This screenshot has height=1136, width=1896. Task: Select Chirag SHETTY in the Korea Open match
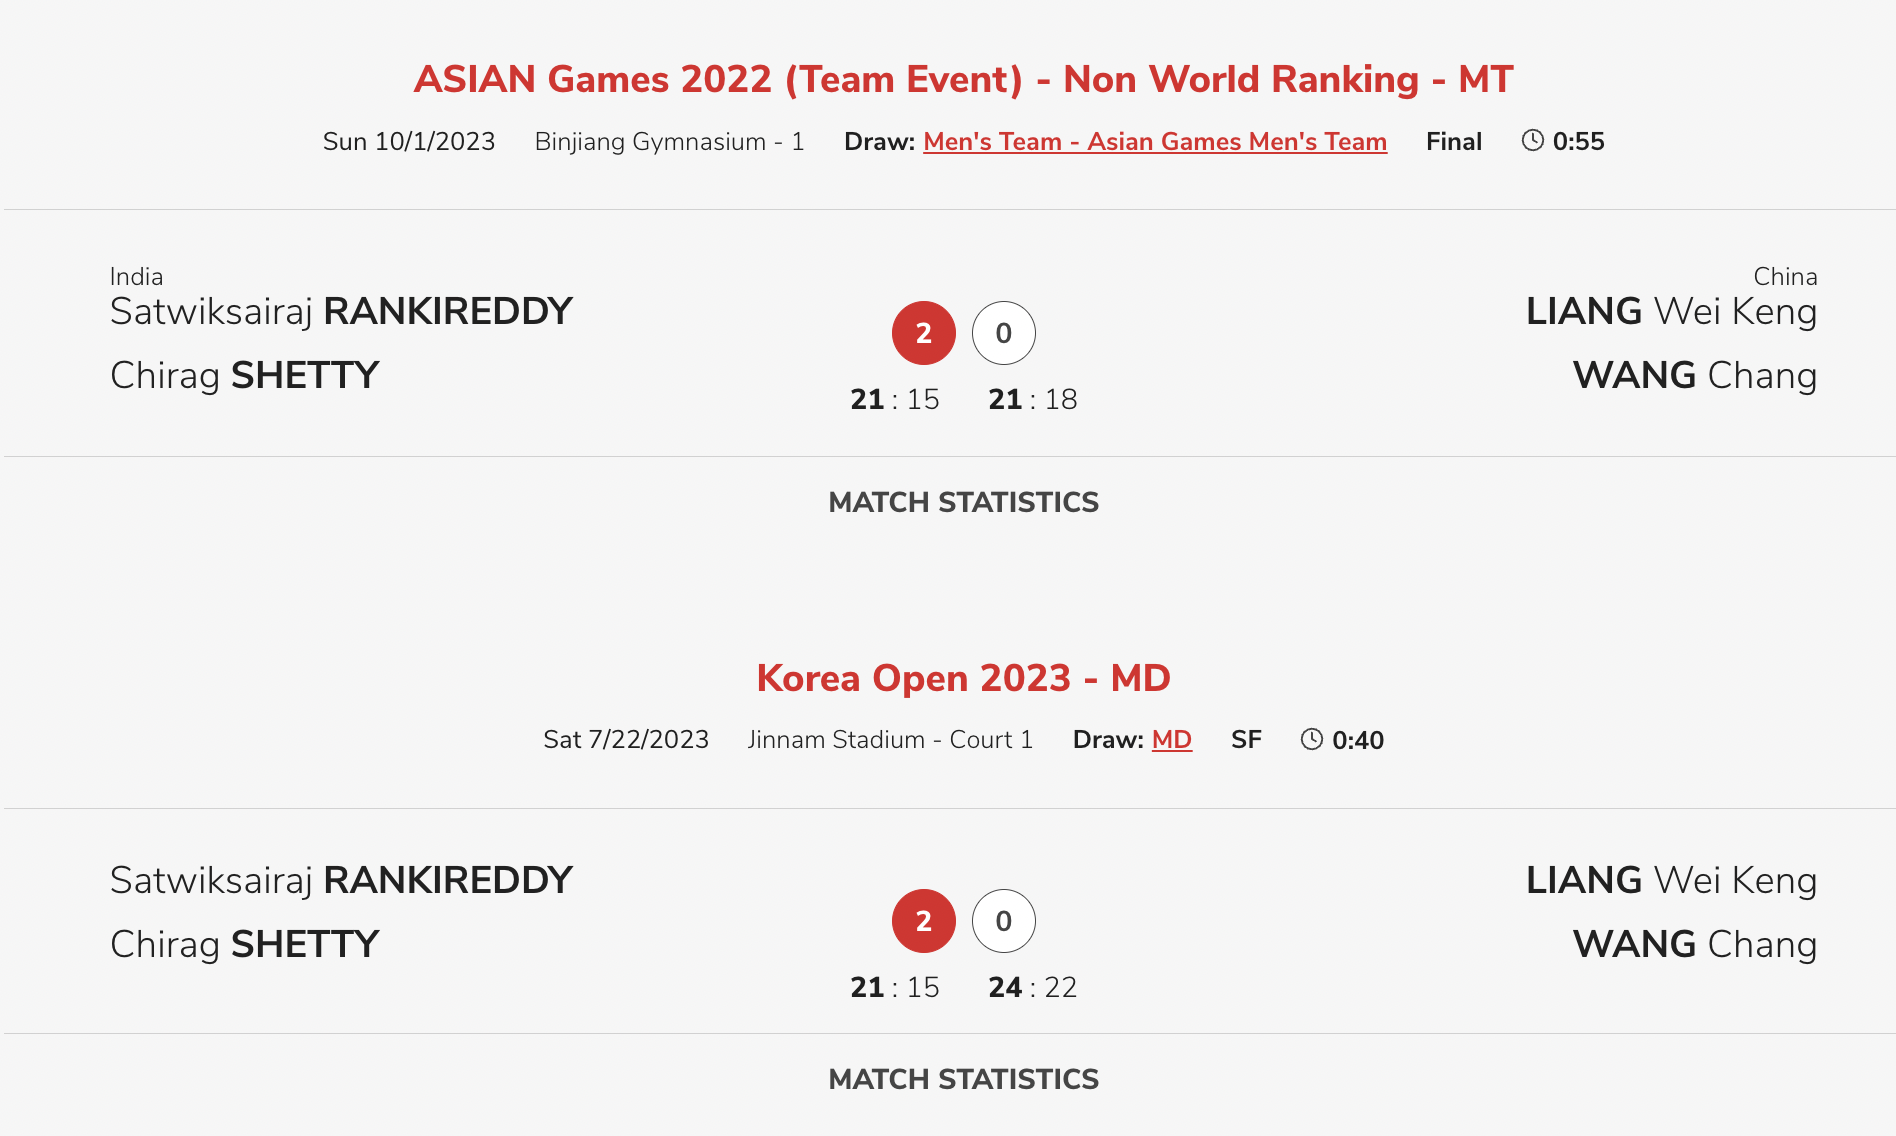click(245, 944)
